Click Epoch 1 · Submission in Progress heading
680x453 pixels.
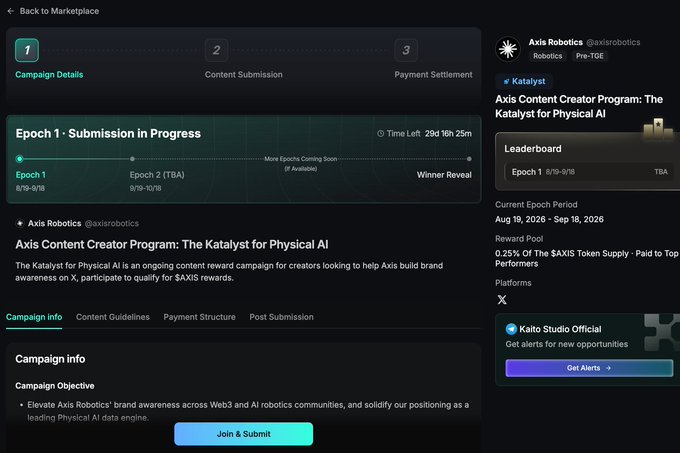click(x=108, y=134)
